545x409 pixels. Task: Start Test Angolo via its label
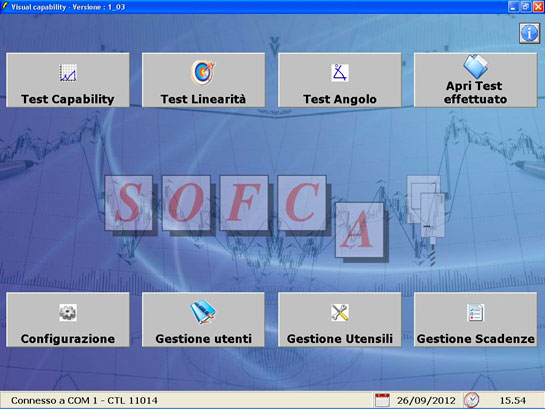[340, 99]
